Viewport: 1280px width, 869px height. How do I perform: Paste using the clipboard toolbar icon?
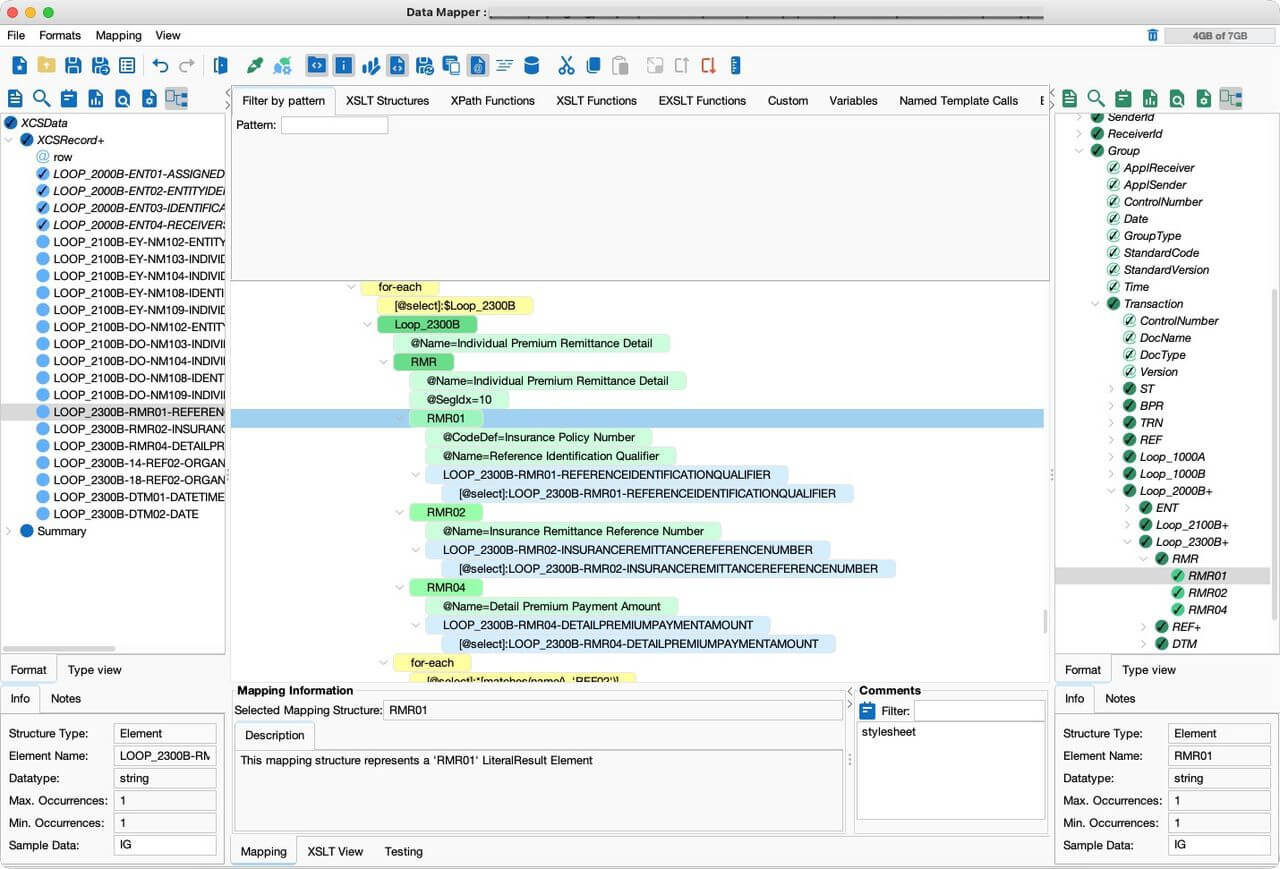620,66
